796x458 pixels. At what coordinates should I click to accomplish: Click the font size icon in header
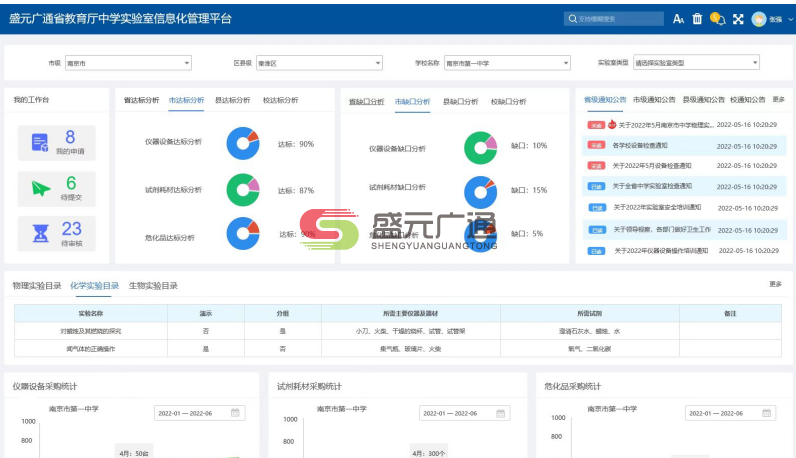coord(678,18)
